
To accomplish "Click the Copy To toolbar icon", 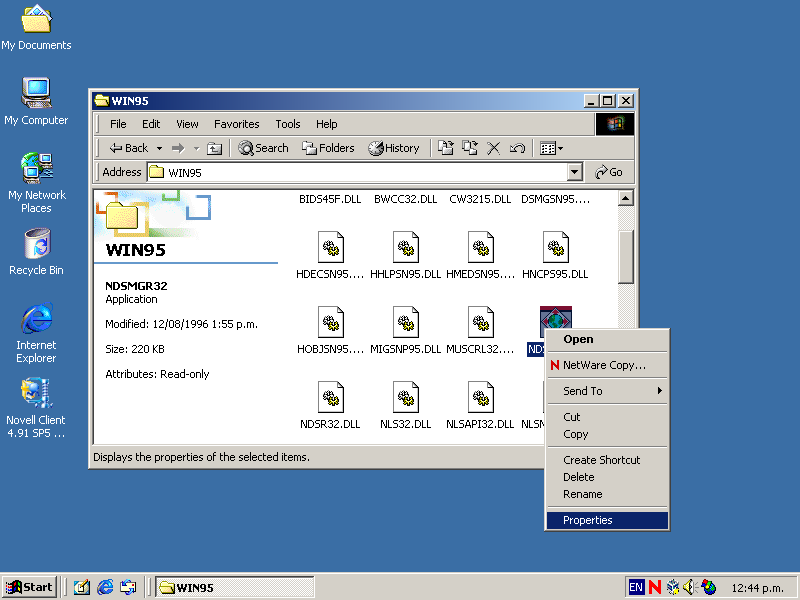I will [470, 148].
